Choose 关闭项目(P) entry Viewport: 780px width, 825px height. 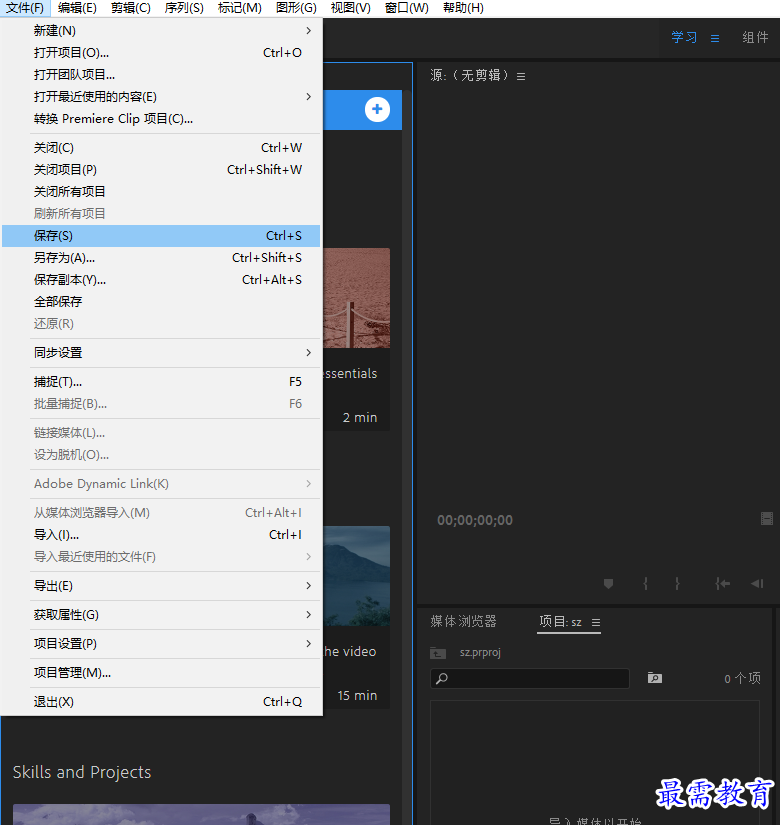[x=161, y=170]
